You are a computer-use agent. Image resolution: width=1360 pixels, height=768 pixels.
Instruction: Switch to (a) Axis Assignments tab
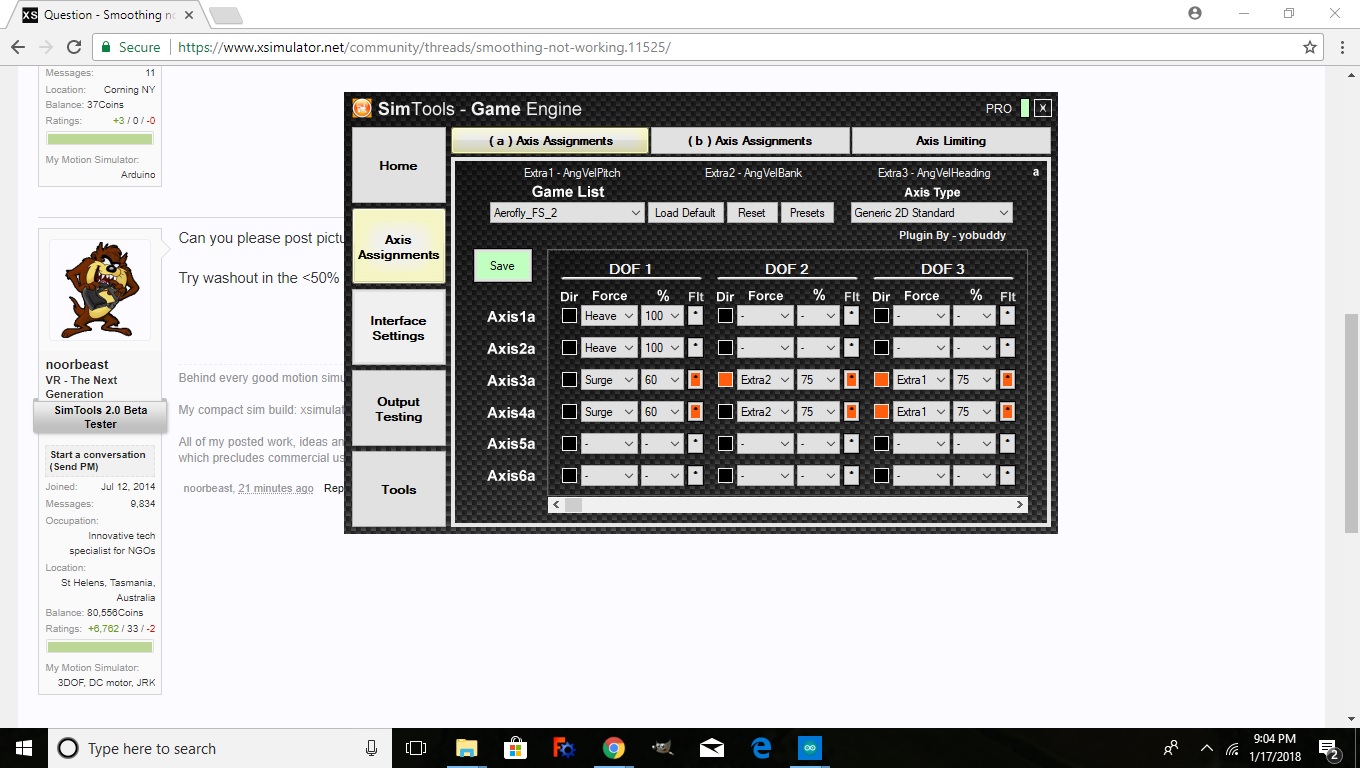click(x=550, y=141)
